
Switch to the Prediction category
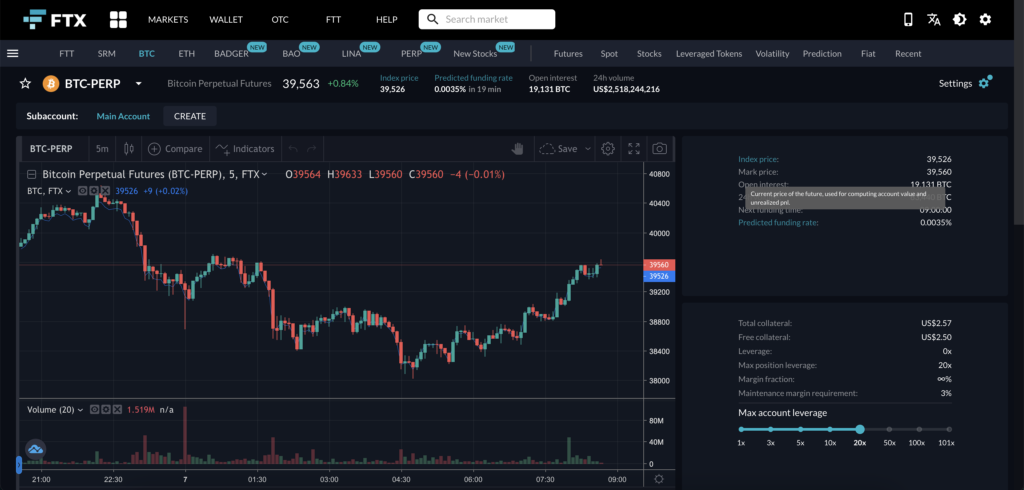pyautogui.click(x=822, y=54)
